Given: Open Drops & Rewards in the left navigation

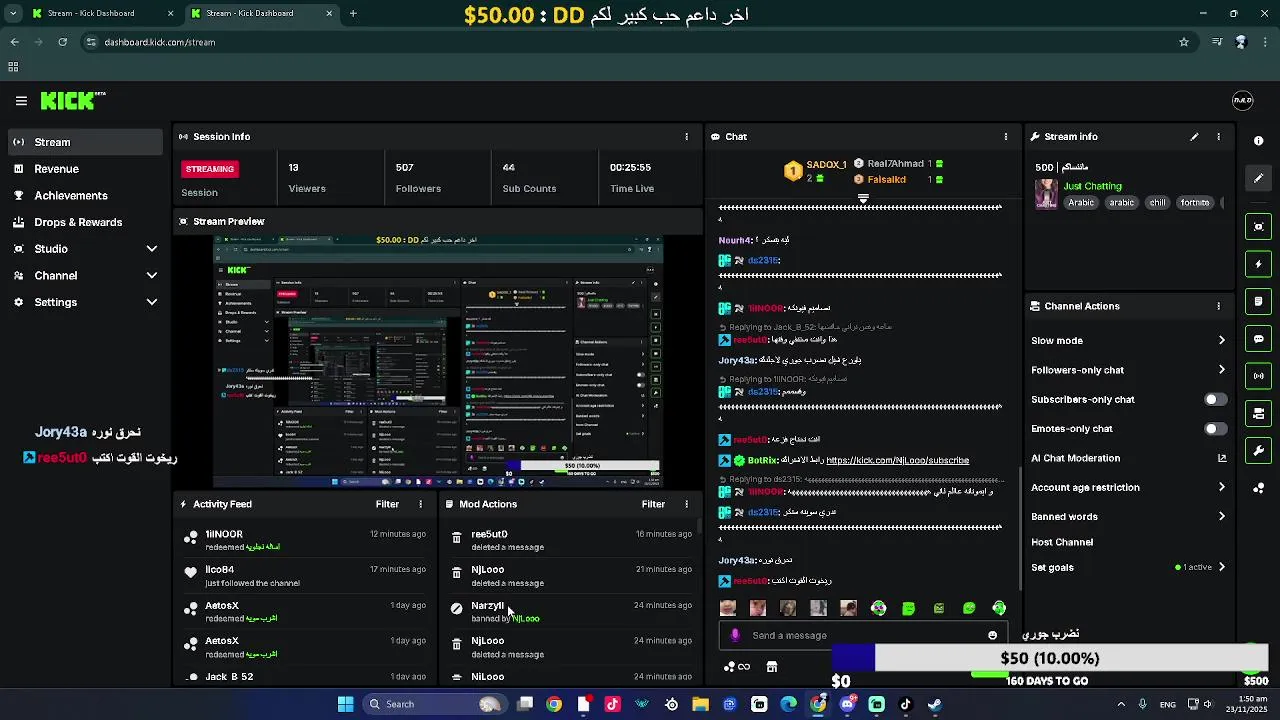Looking at the screenshot, I should (78, 222).
